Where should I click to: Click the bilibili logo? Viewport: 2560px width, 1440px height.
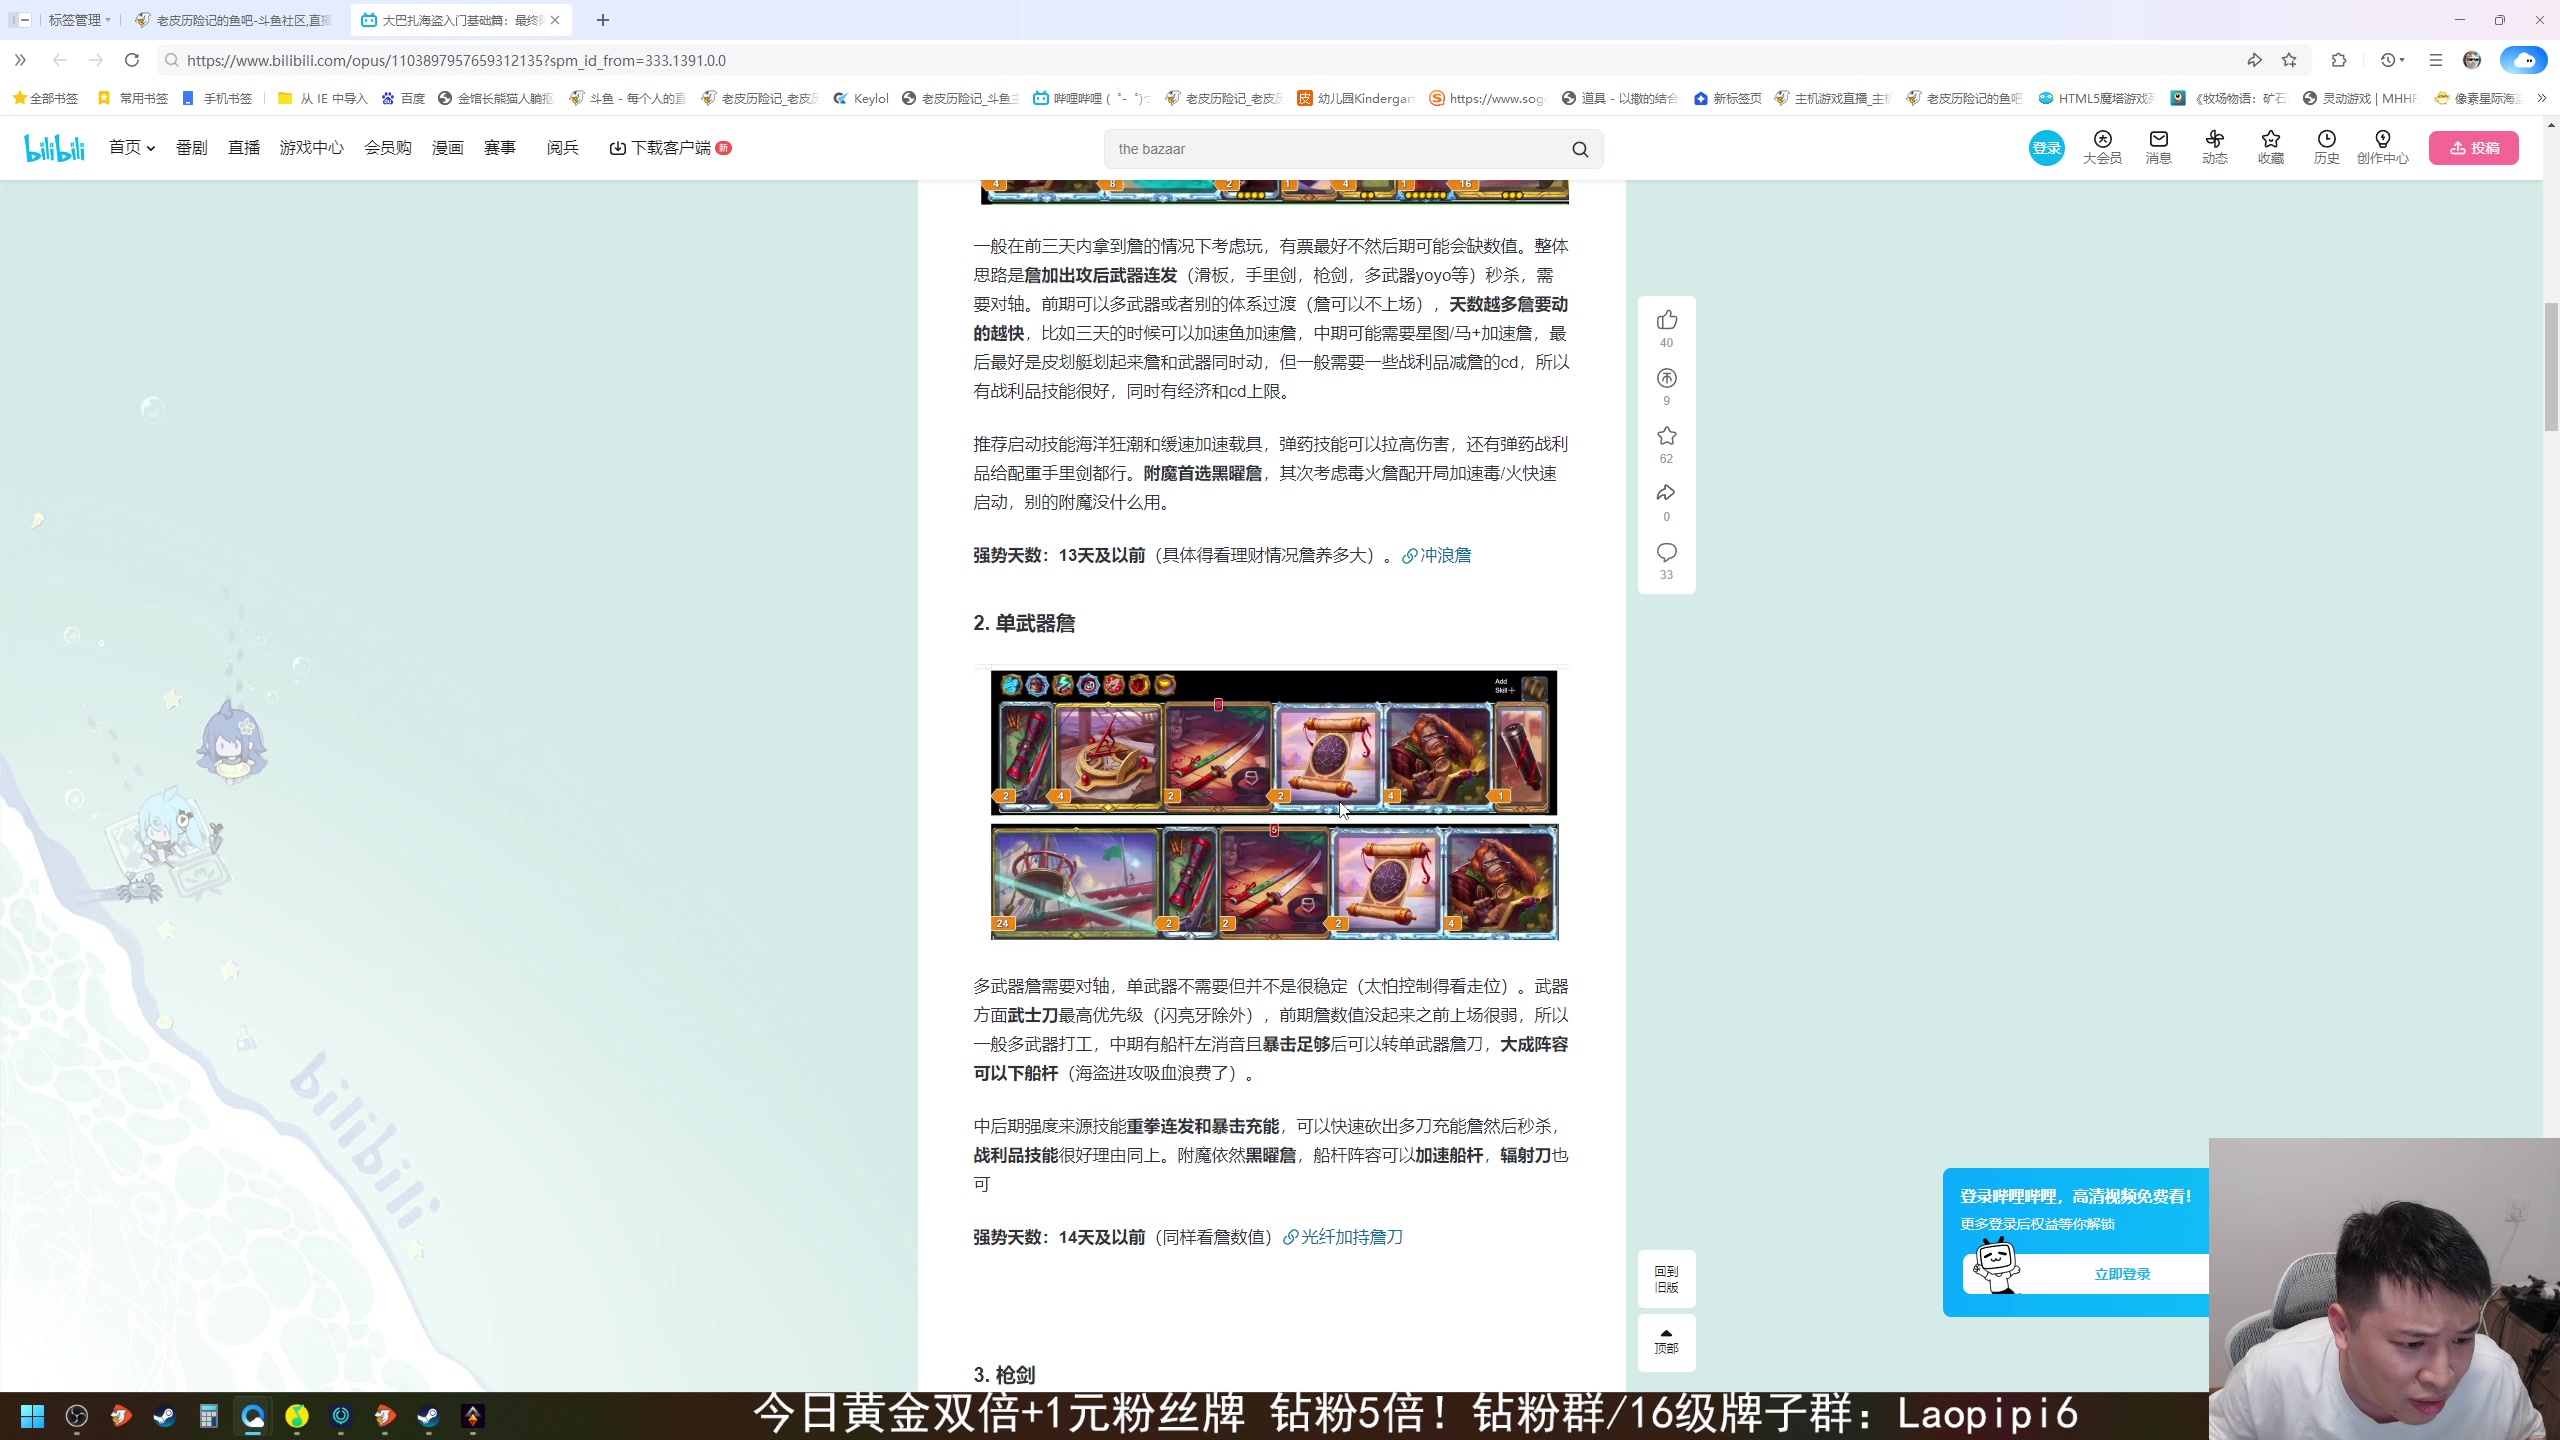[55, 148]
